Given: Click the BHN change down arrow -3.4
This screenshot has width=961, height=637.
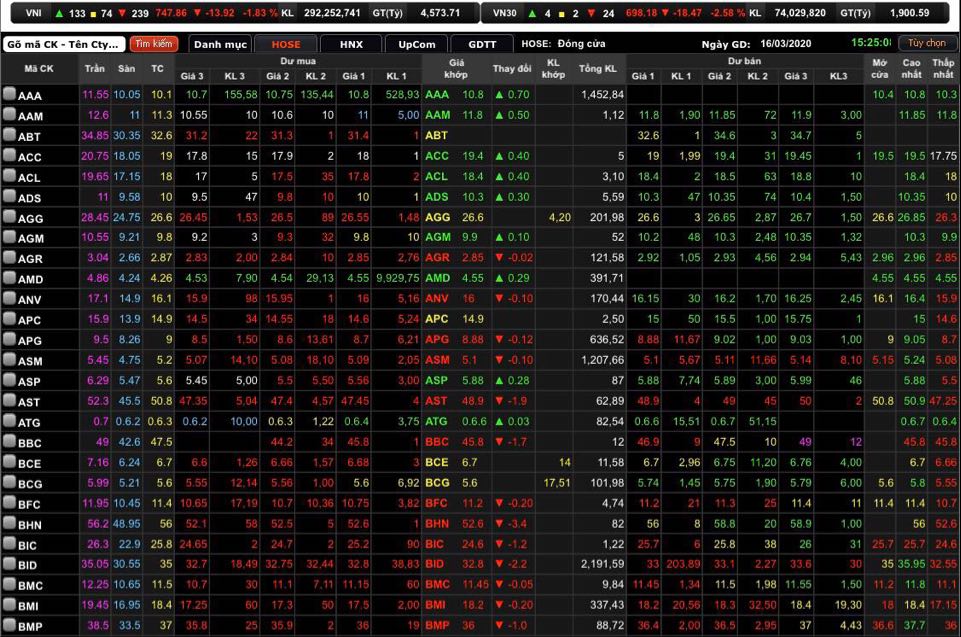Looking at the screenshot, I should [511, 524].
